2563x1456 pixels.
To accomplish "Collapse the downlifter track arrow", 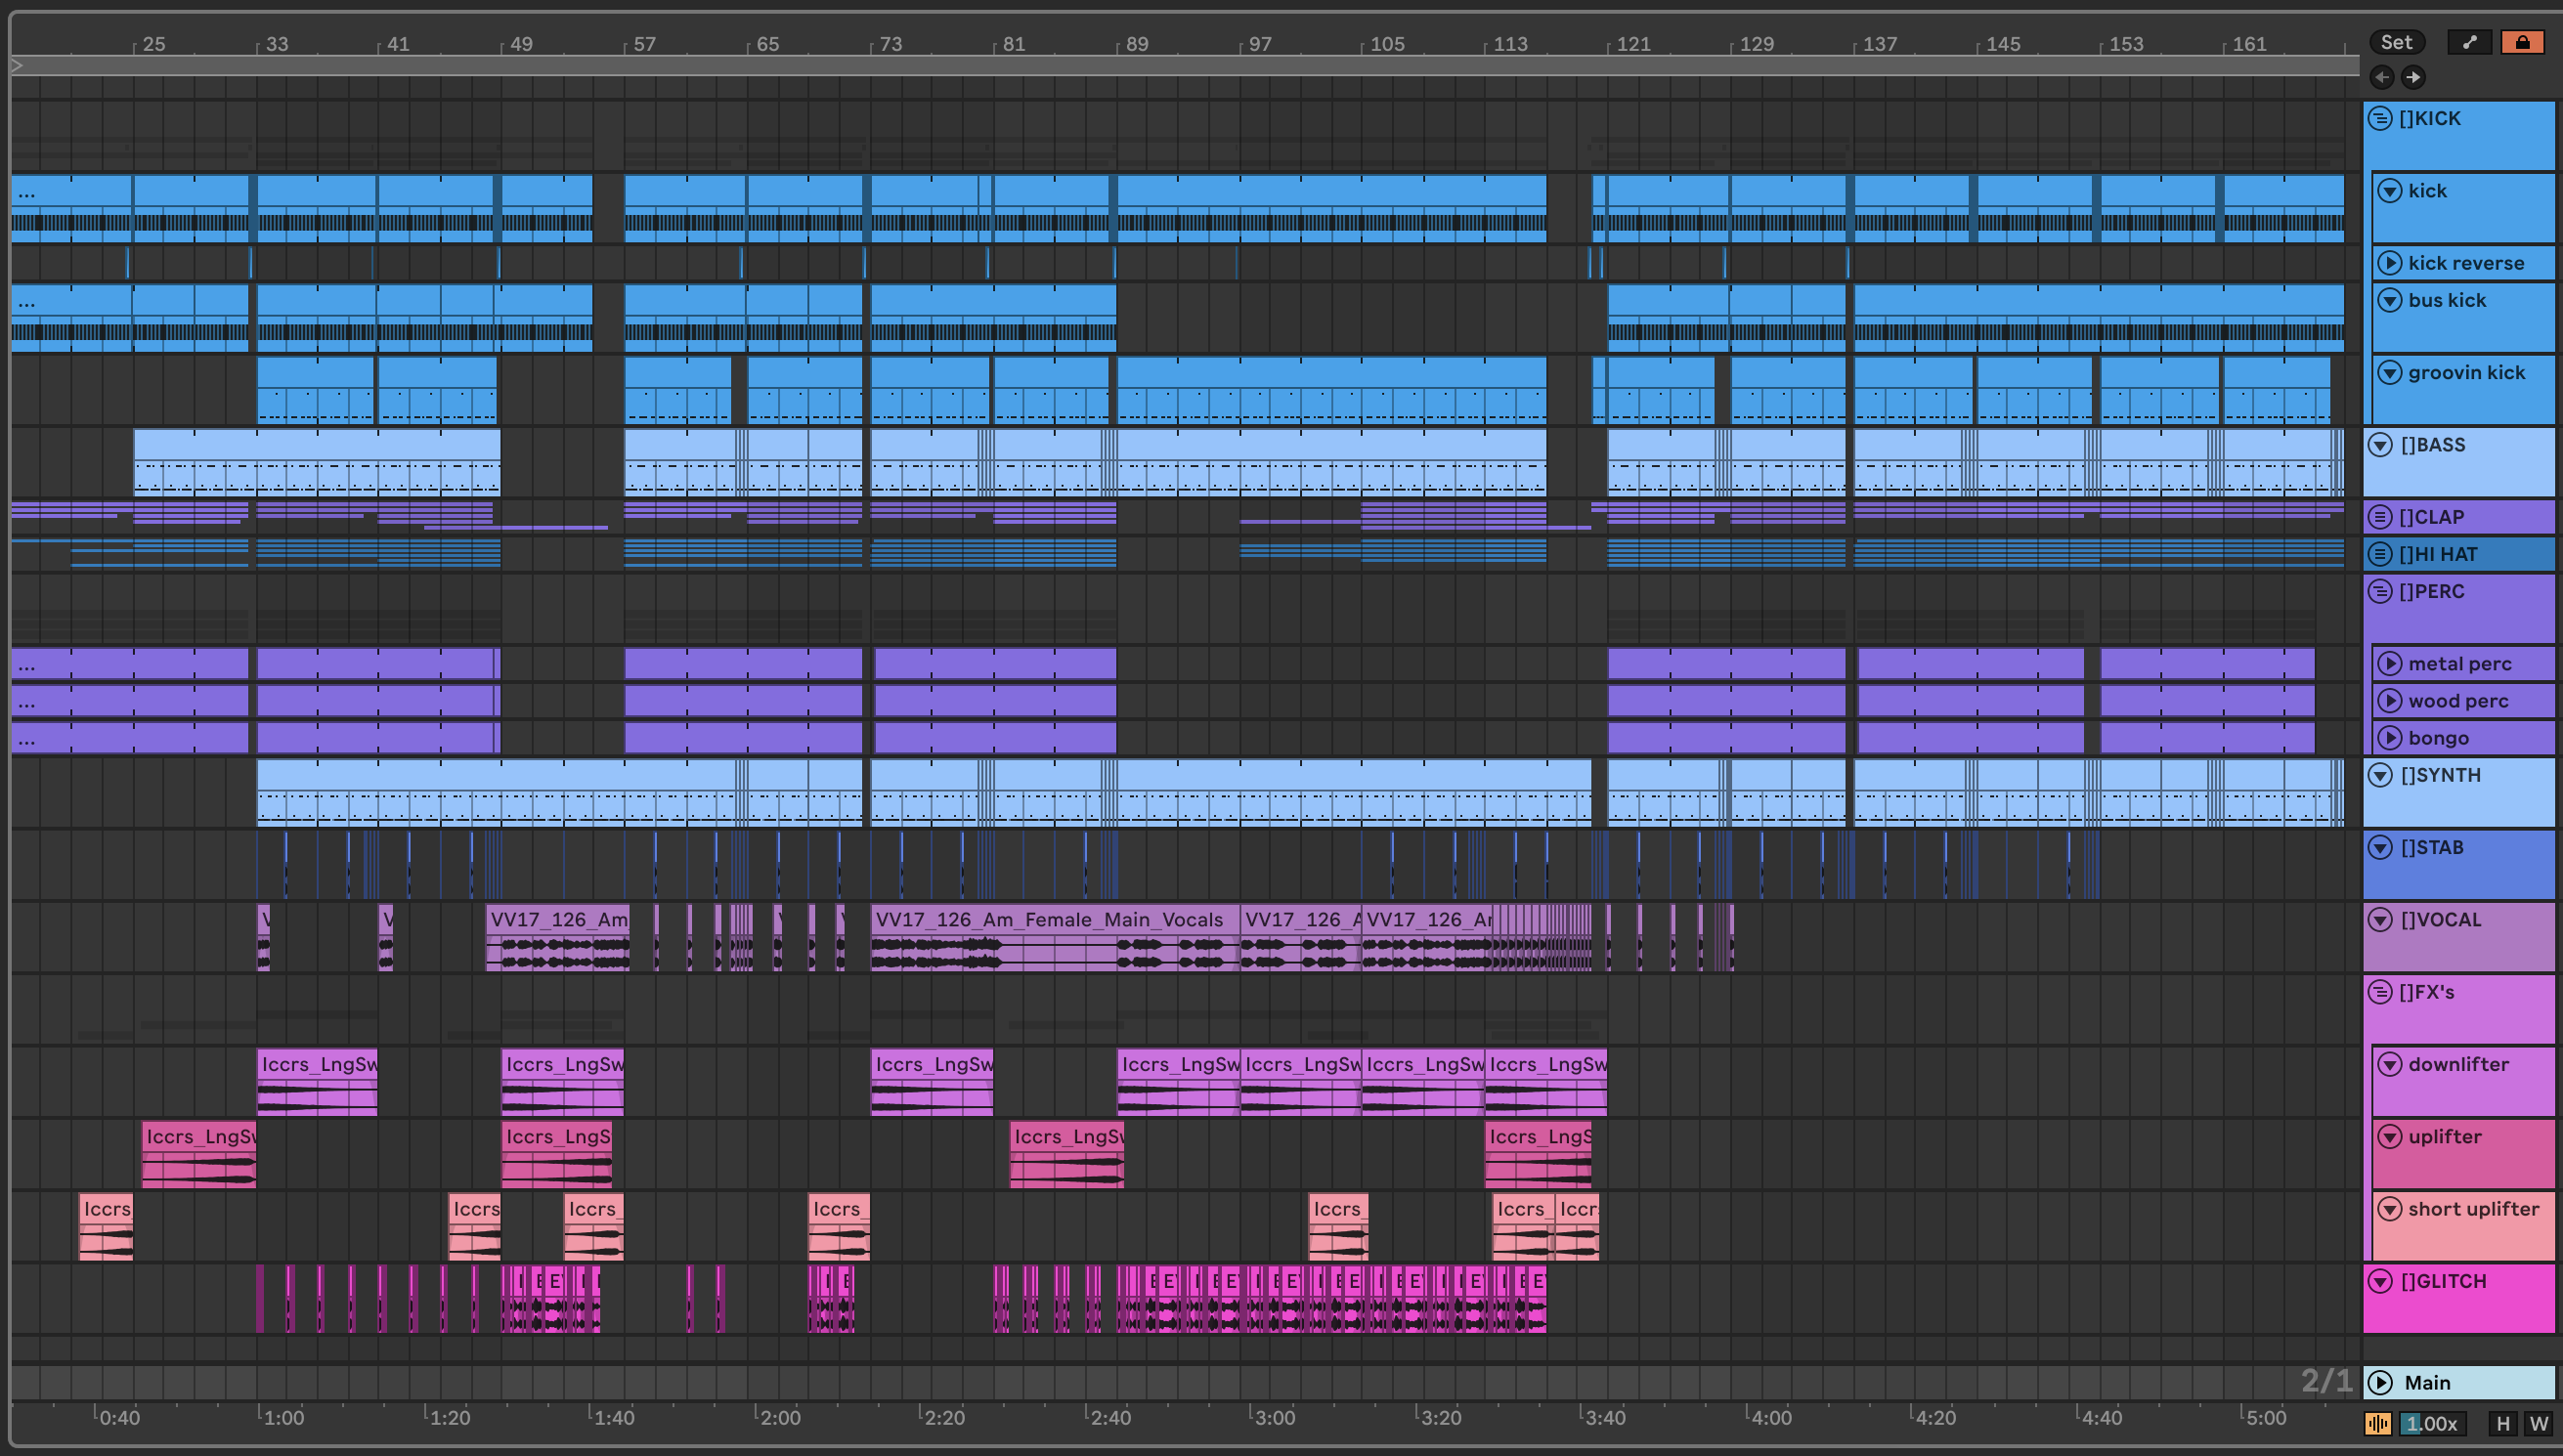I will tap(2390, 1065).
